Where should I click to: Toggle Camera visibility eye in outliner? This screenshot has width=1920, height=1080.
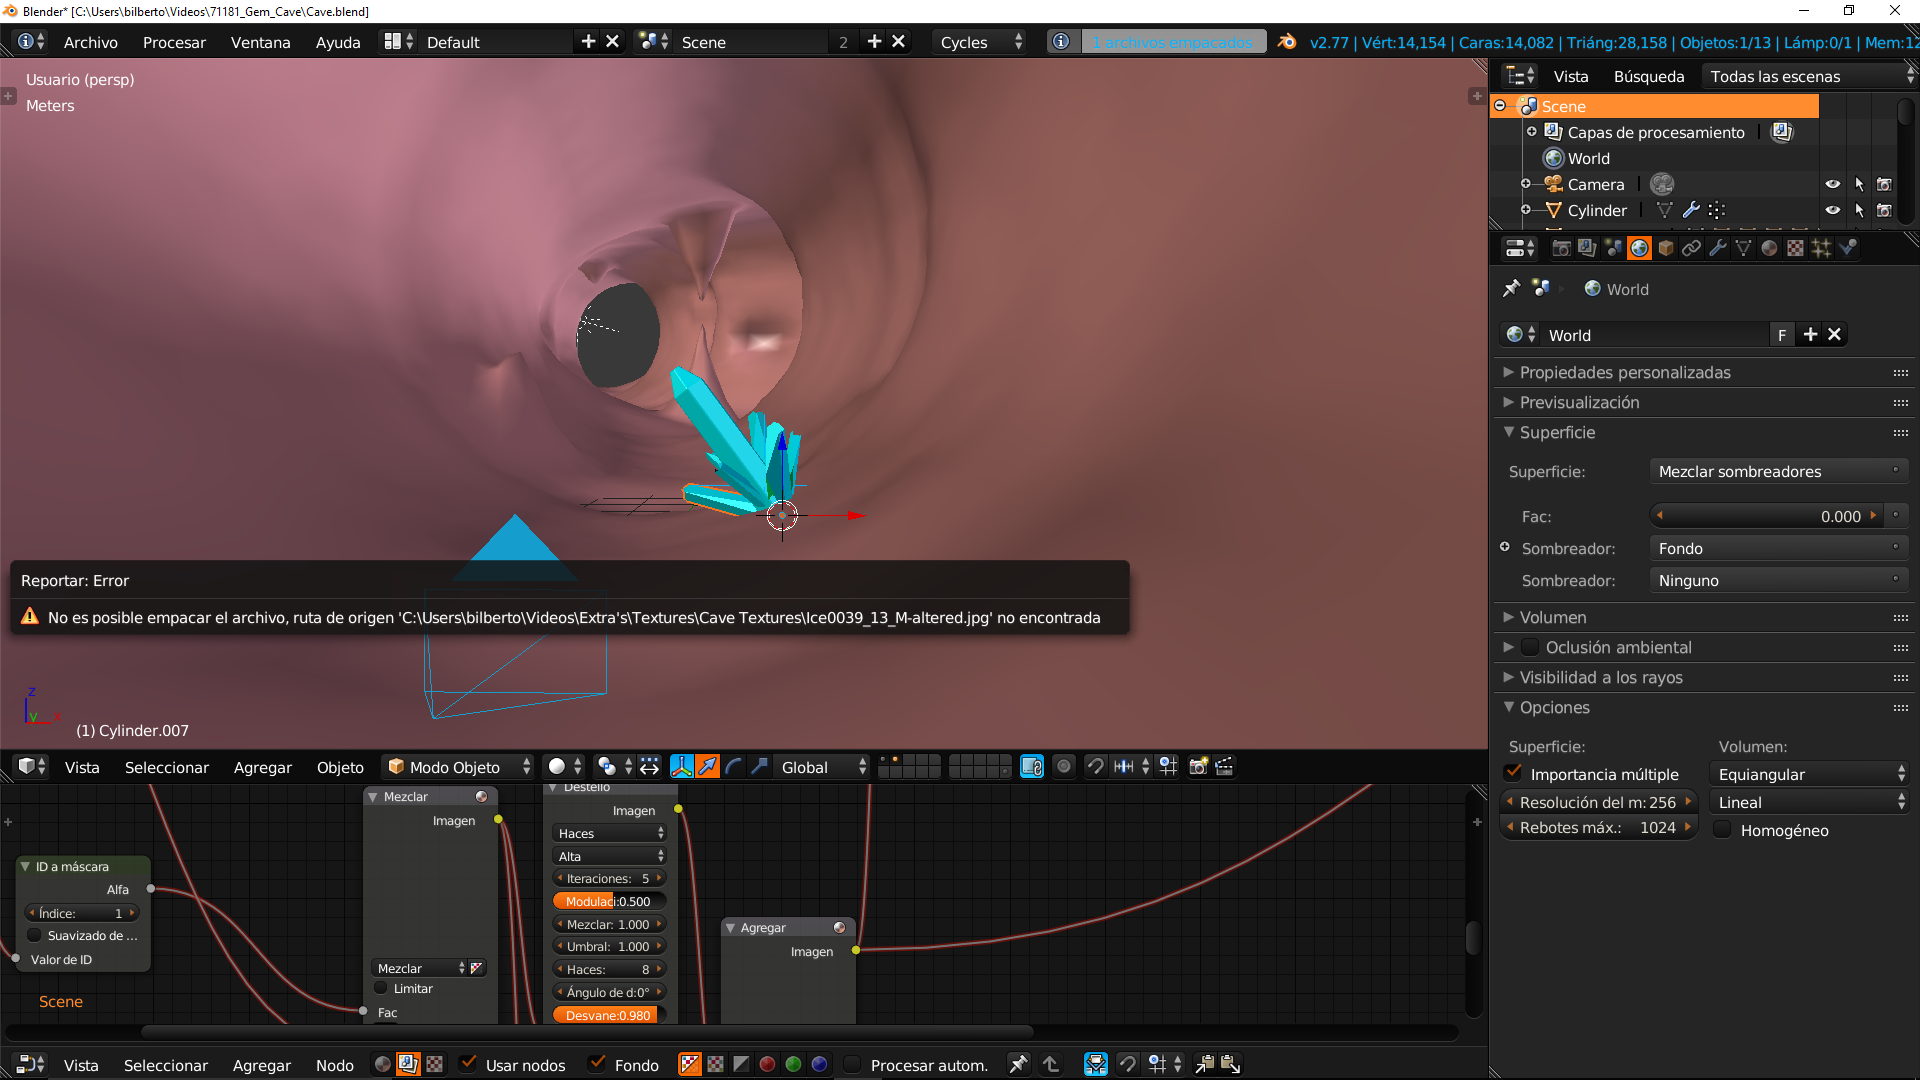pyautogui.click(x=1832, y=184)
